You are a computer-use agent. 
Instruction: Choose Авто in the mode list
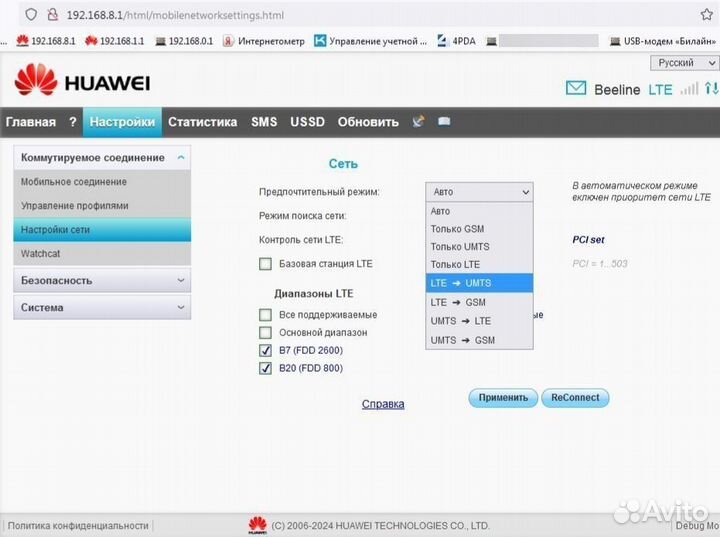point(479,211)
